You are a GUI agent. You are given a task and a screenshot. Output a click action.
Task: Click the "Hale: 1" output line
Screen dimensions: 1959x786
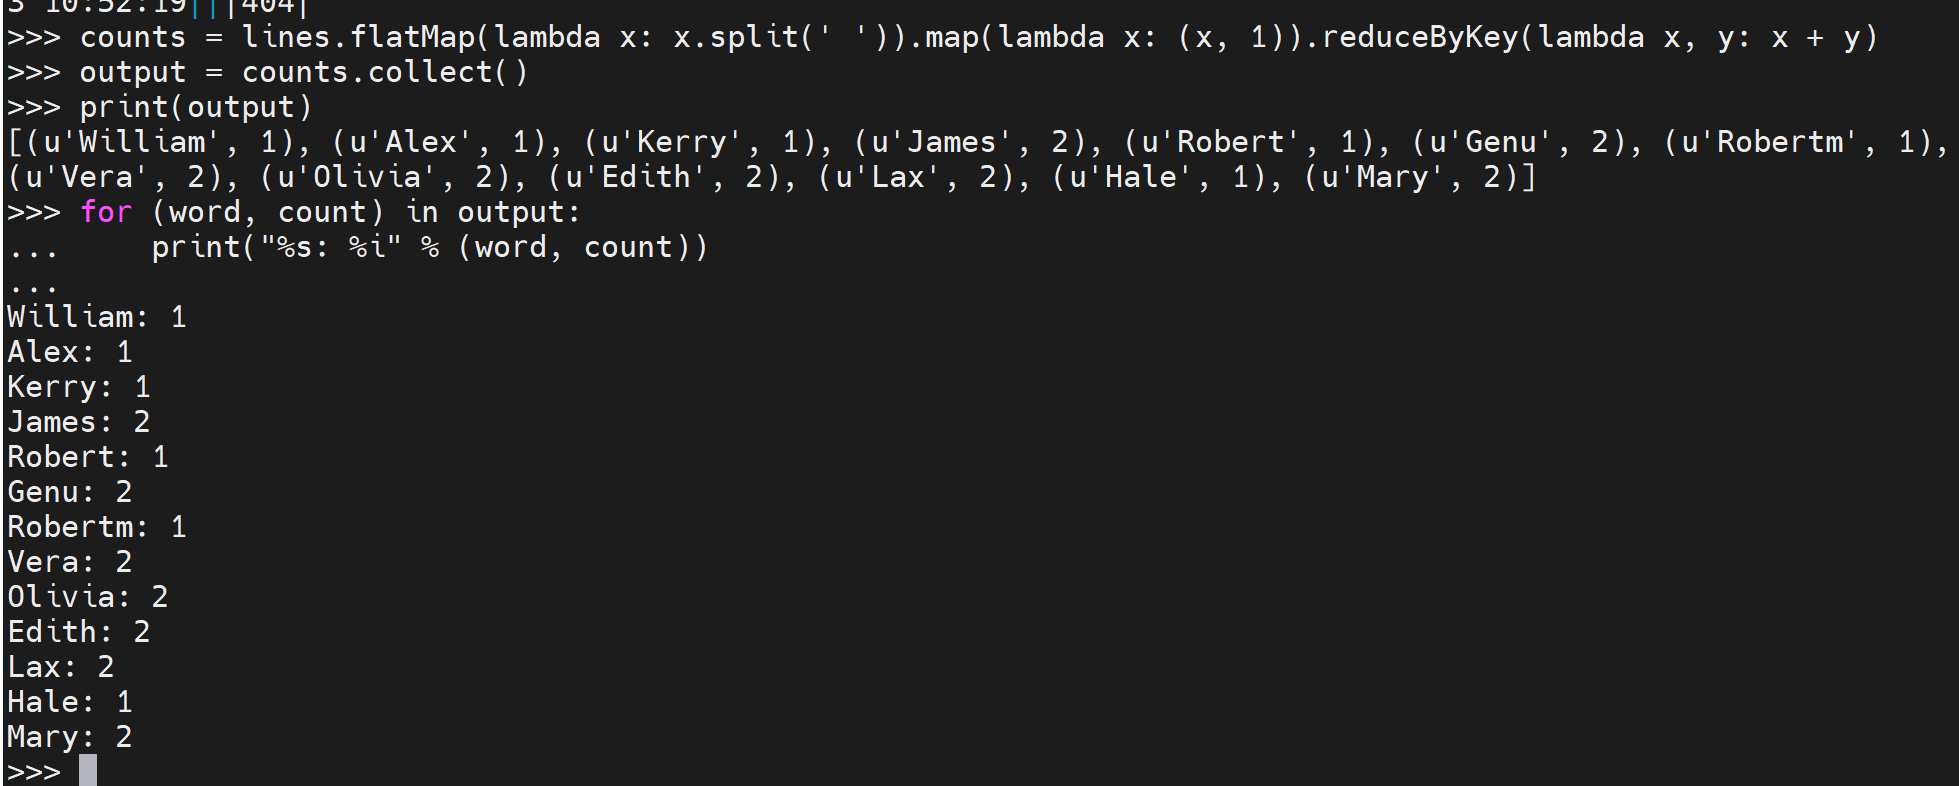(69, 702)
